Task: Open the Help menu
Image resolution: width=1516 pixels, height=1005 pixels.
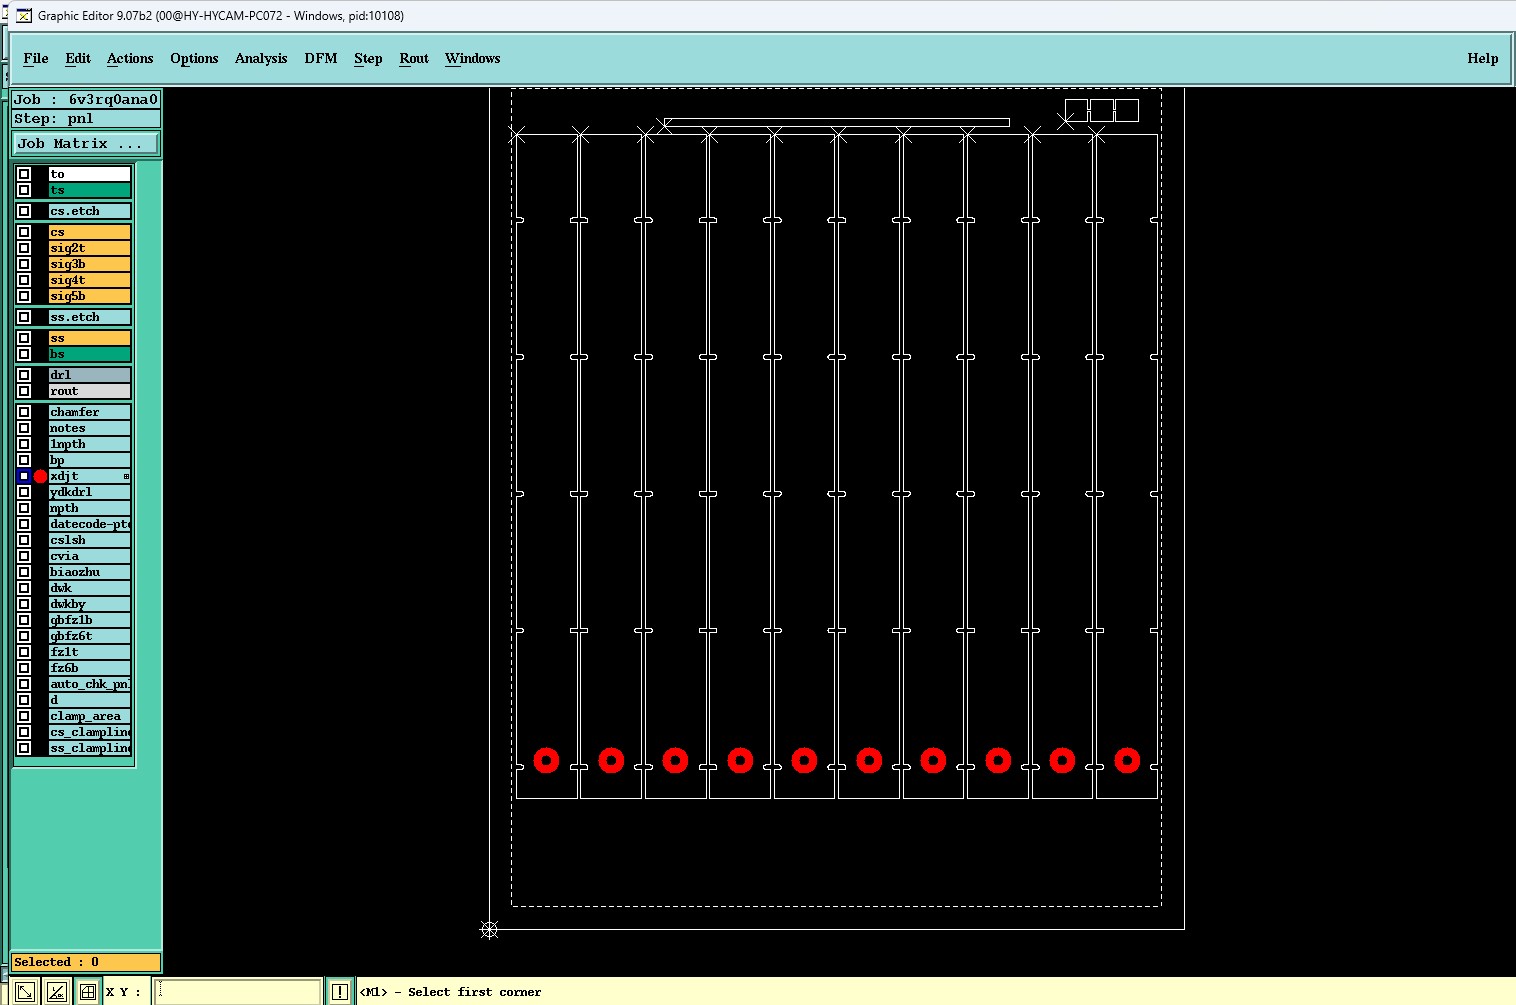Action: (x=1483, y=58)
